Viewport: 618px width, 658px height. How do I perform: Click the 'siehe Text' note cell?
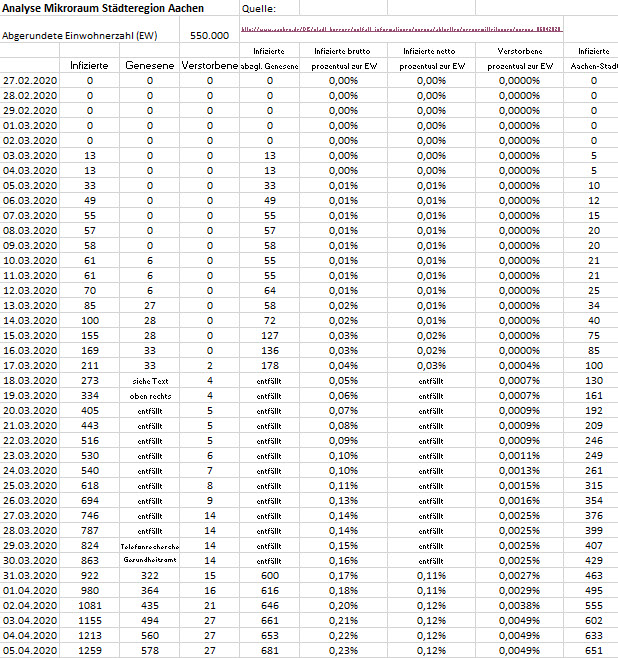point(150,381)
